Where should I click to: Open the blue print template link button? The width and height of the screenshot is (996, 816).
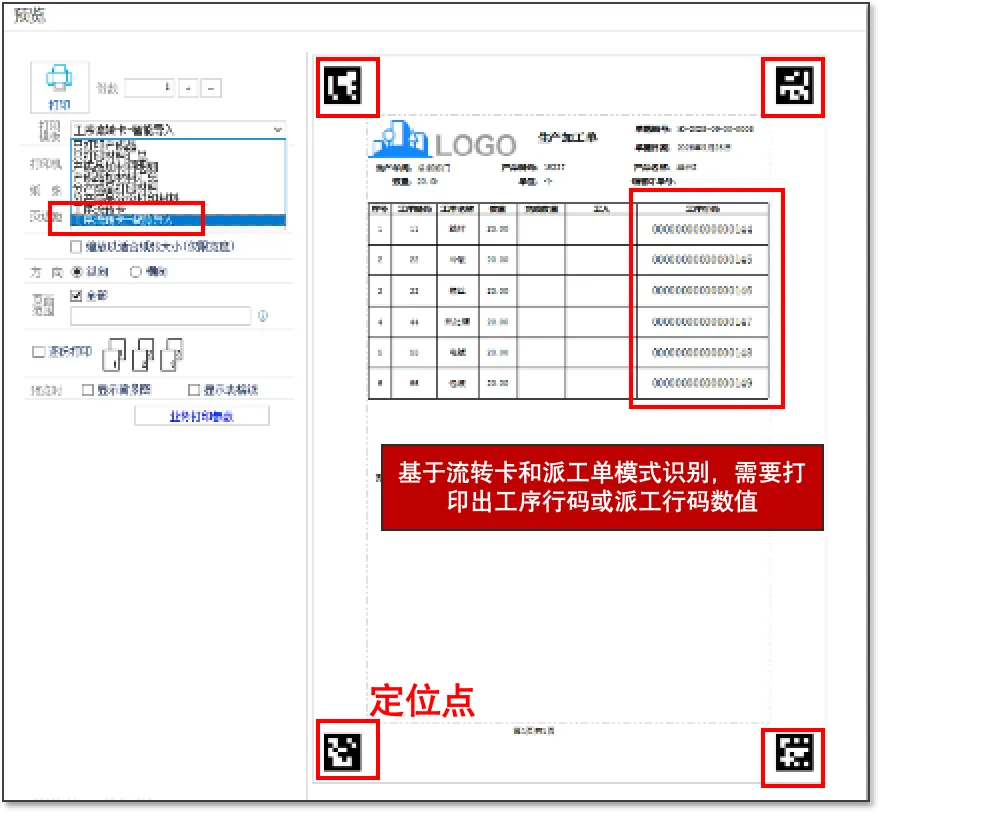click(x=202, y=416)
